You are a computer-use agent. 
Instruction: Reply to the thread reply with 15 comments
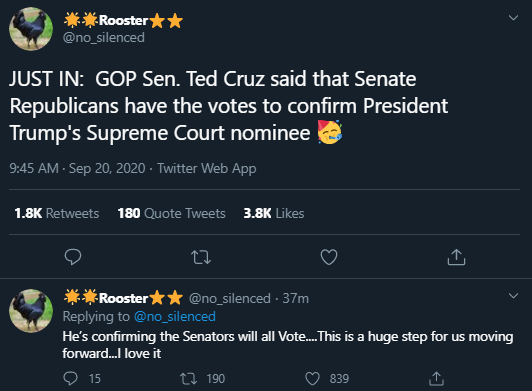click(71, 378)
